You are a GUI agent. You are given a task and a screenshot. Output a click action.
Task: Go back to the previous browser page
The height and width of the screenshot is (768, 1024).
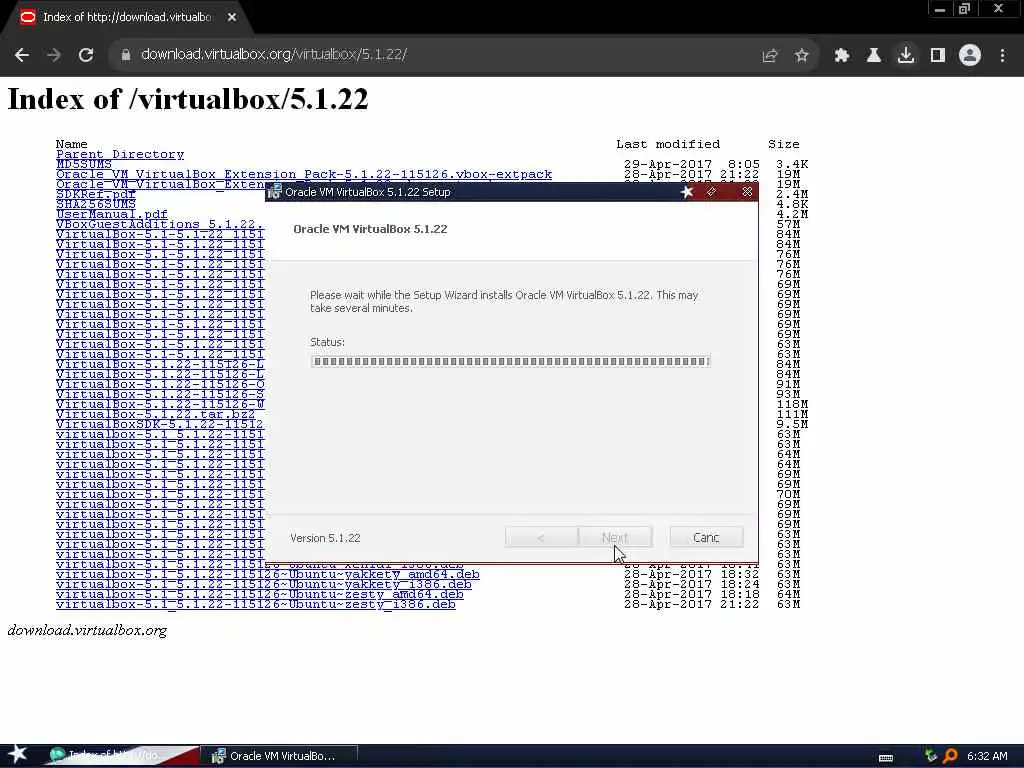coord(22,56)
